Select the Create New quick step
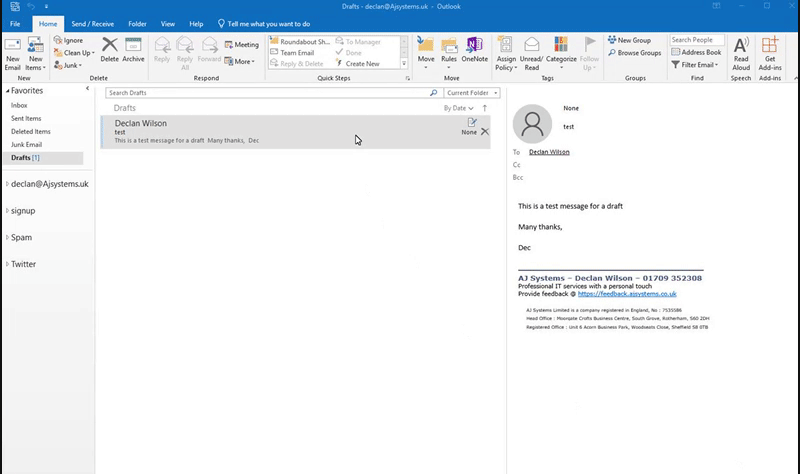Screen dimensions: 800x474 coord(358,64)
